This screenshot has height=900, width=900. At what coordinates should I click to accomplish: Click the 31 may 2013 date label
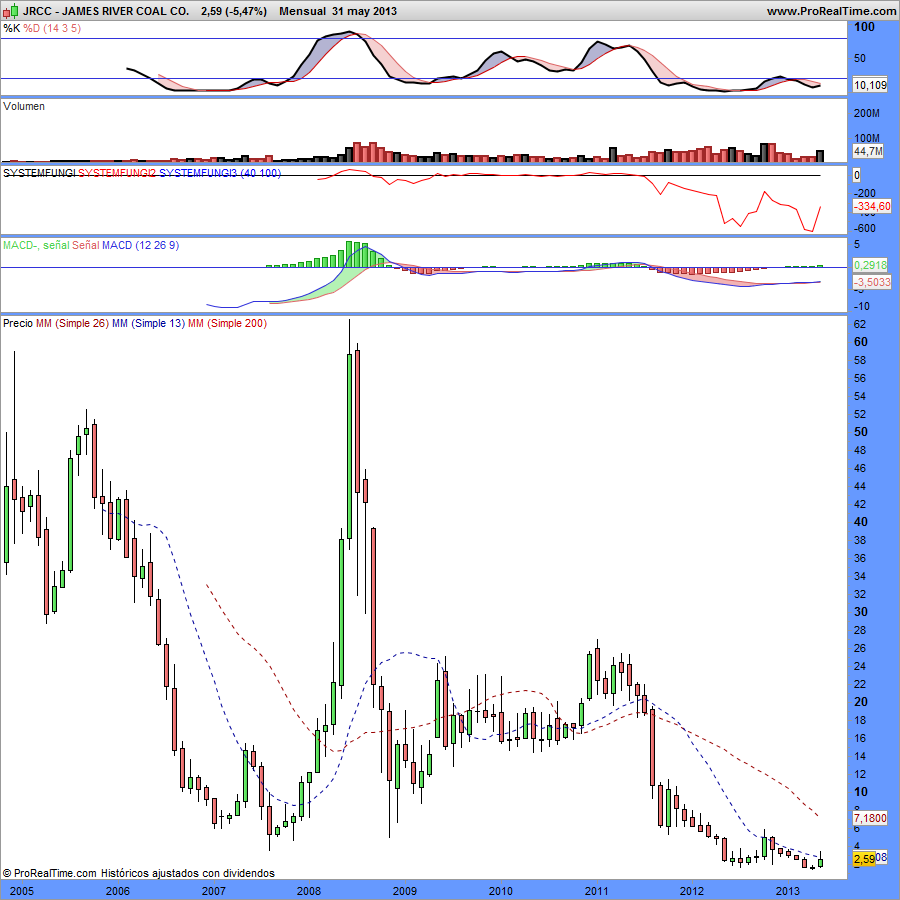[x=364, y=11]
